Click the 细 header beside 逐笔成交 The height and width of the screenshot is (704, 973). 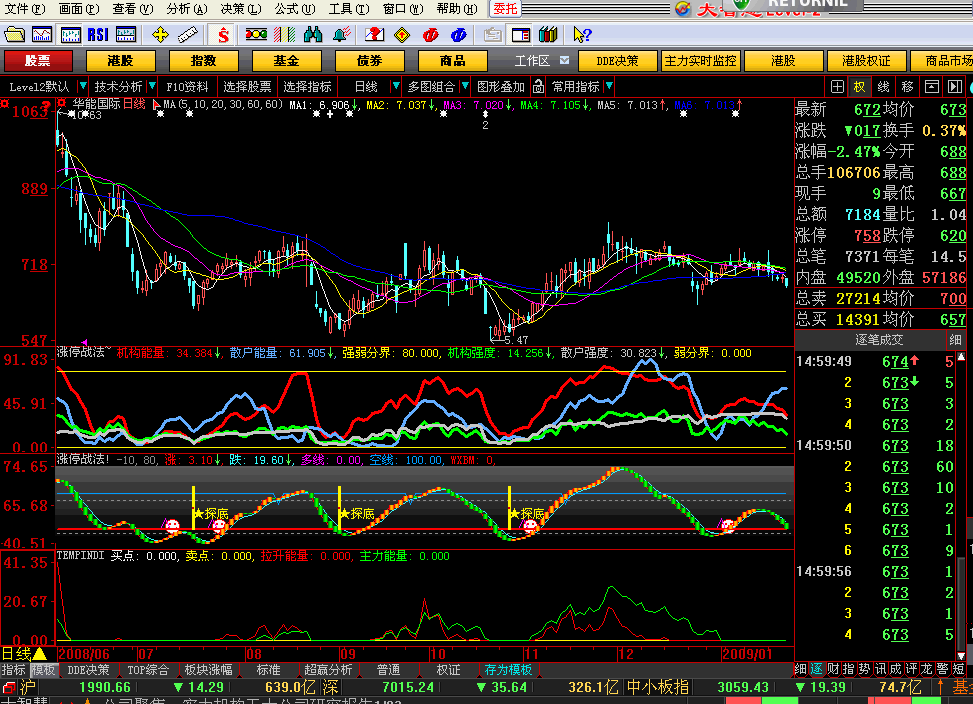point(955,339)
